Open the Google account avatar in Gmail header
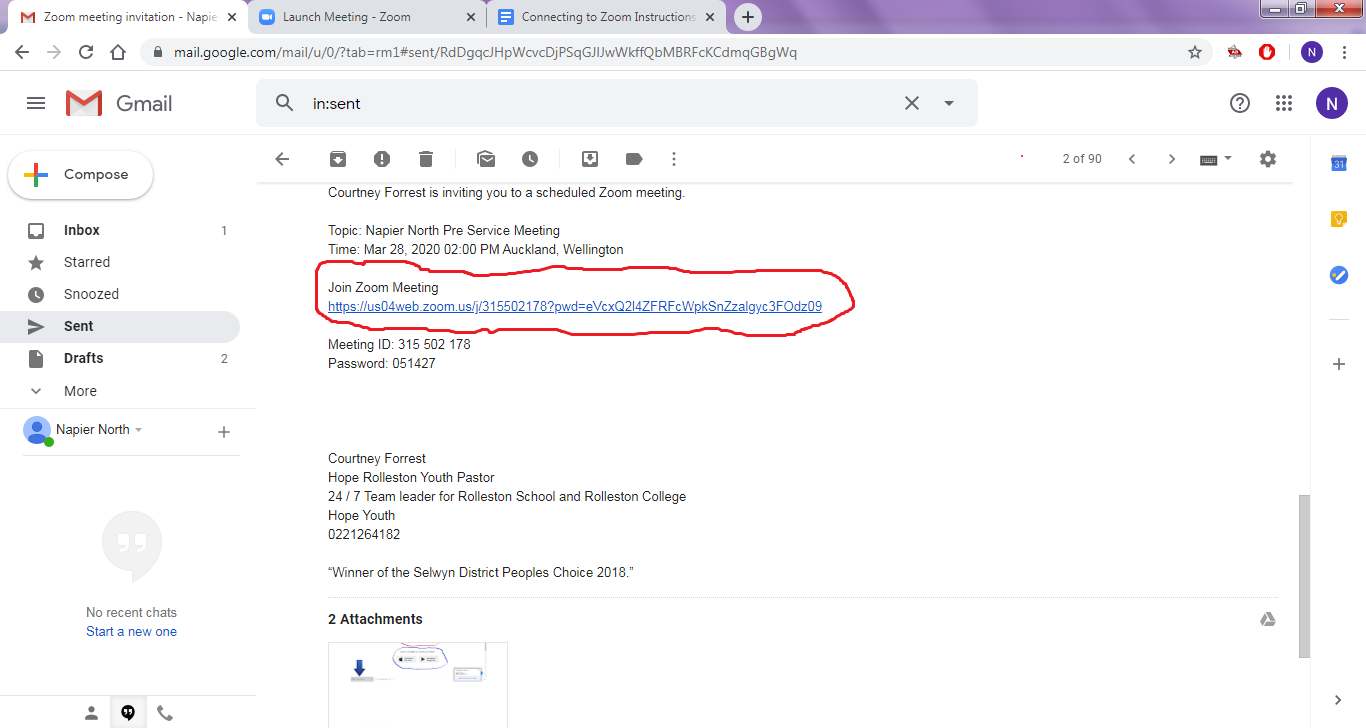This screenshot has width=1366, height=728. (x=1332, y=103)
